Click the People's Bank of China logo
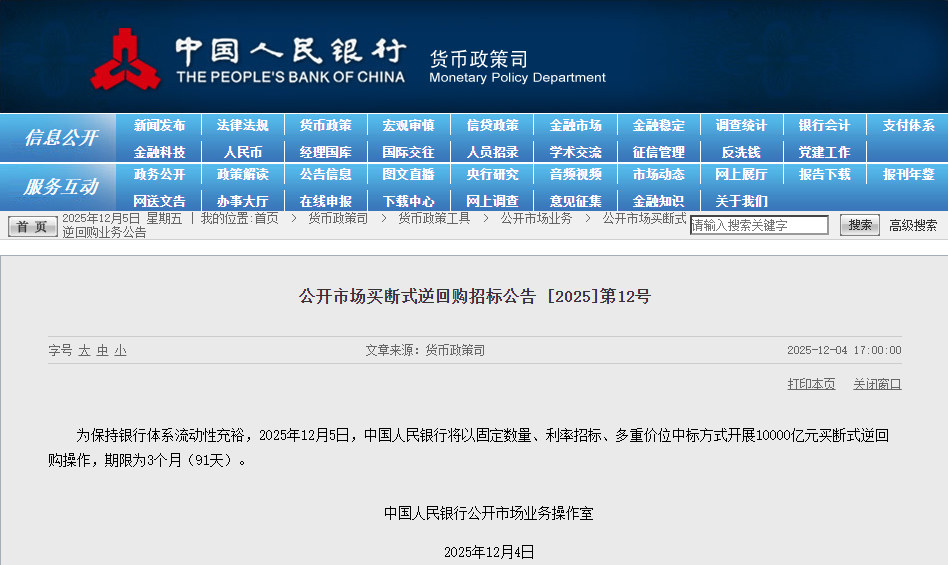948x565 pixels. (126, 58)
